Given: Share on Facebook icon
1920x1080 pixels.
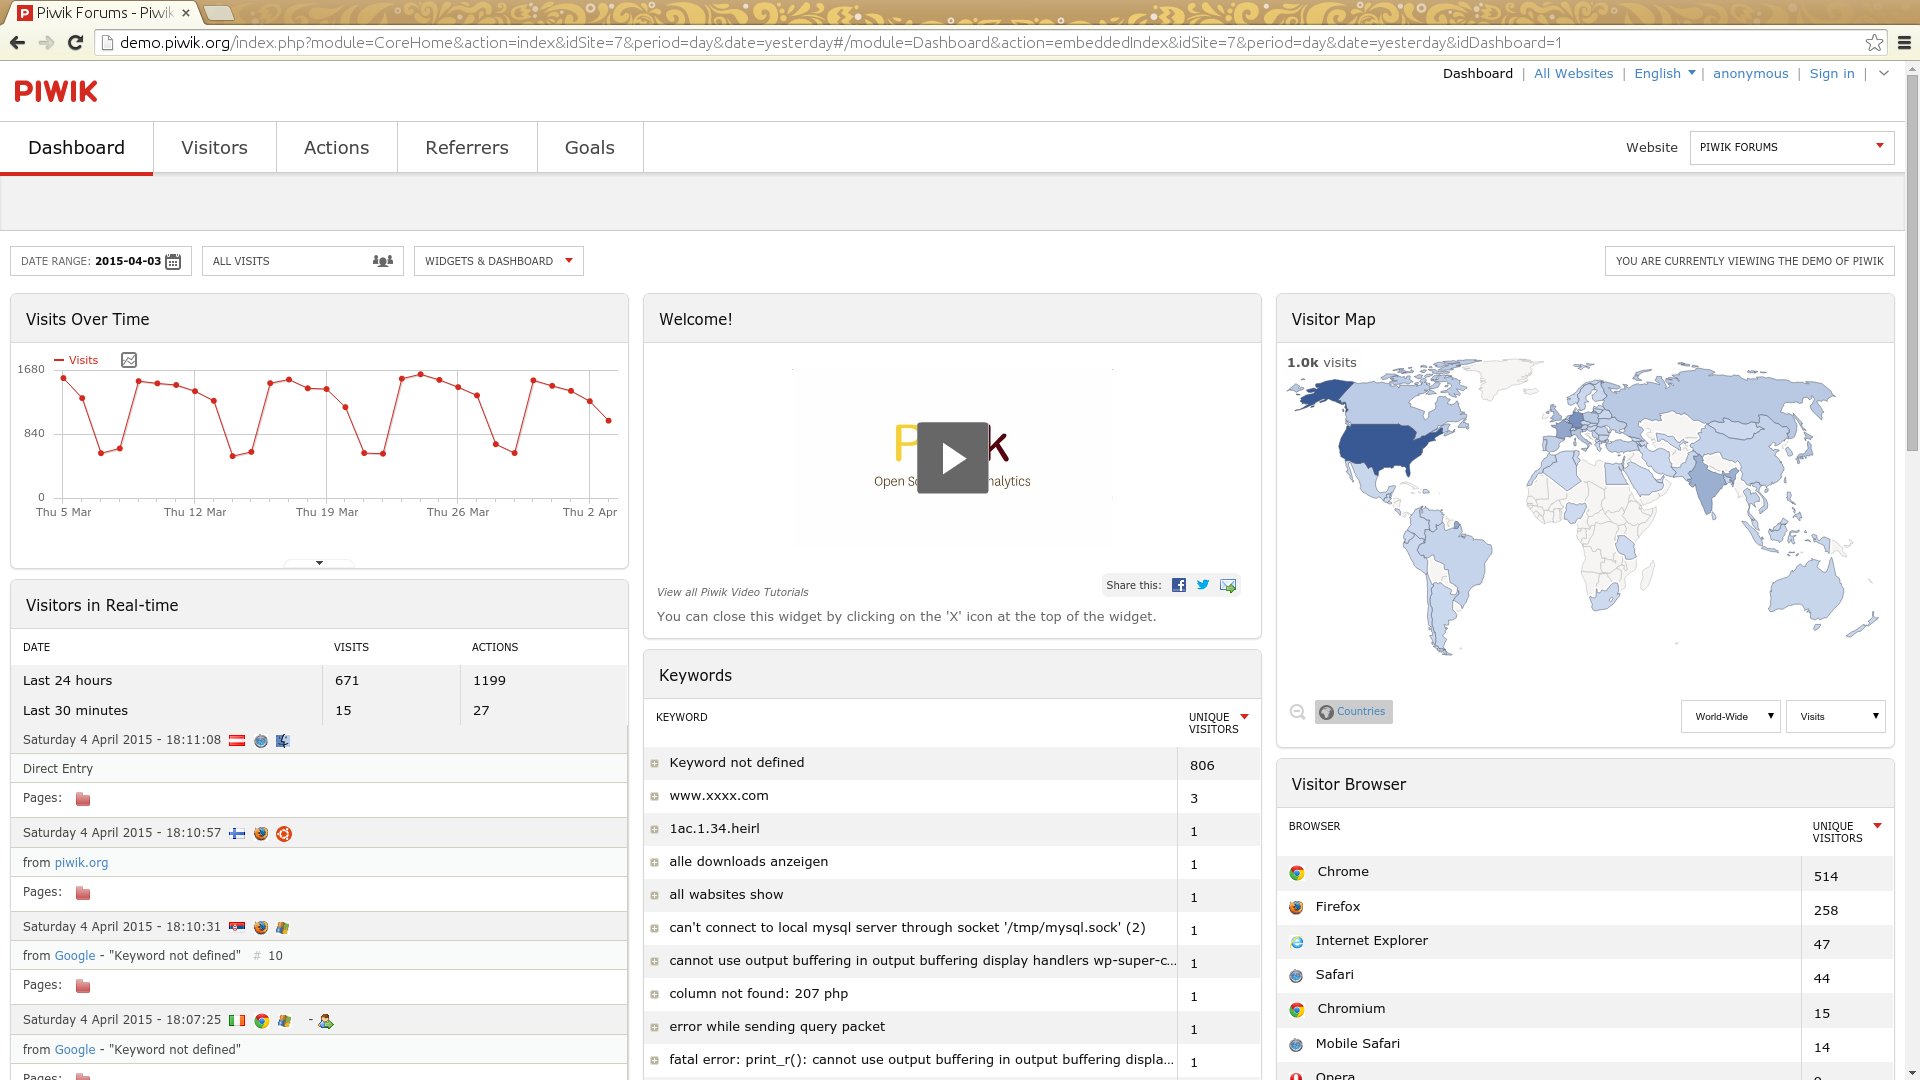Looking at the screenshot, I should 1179,585.
